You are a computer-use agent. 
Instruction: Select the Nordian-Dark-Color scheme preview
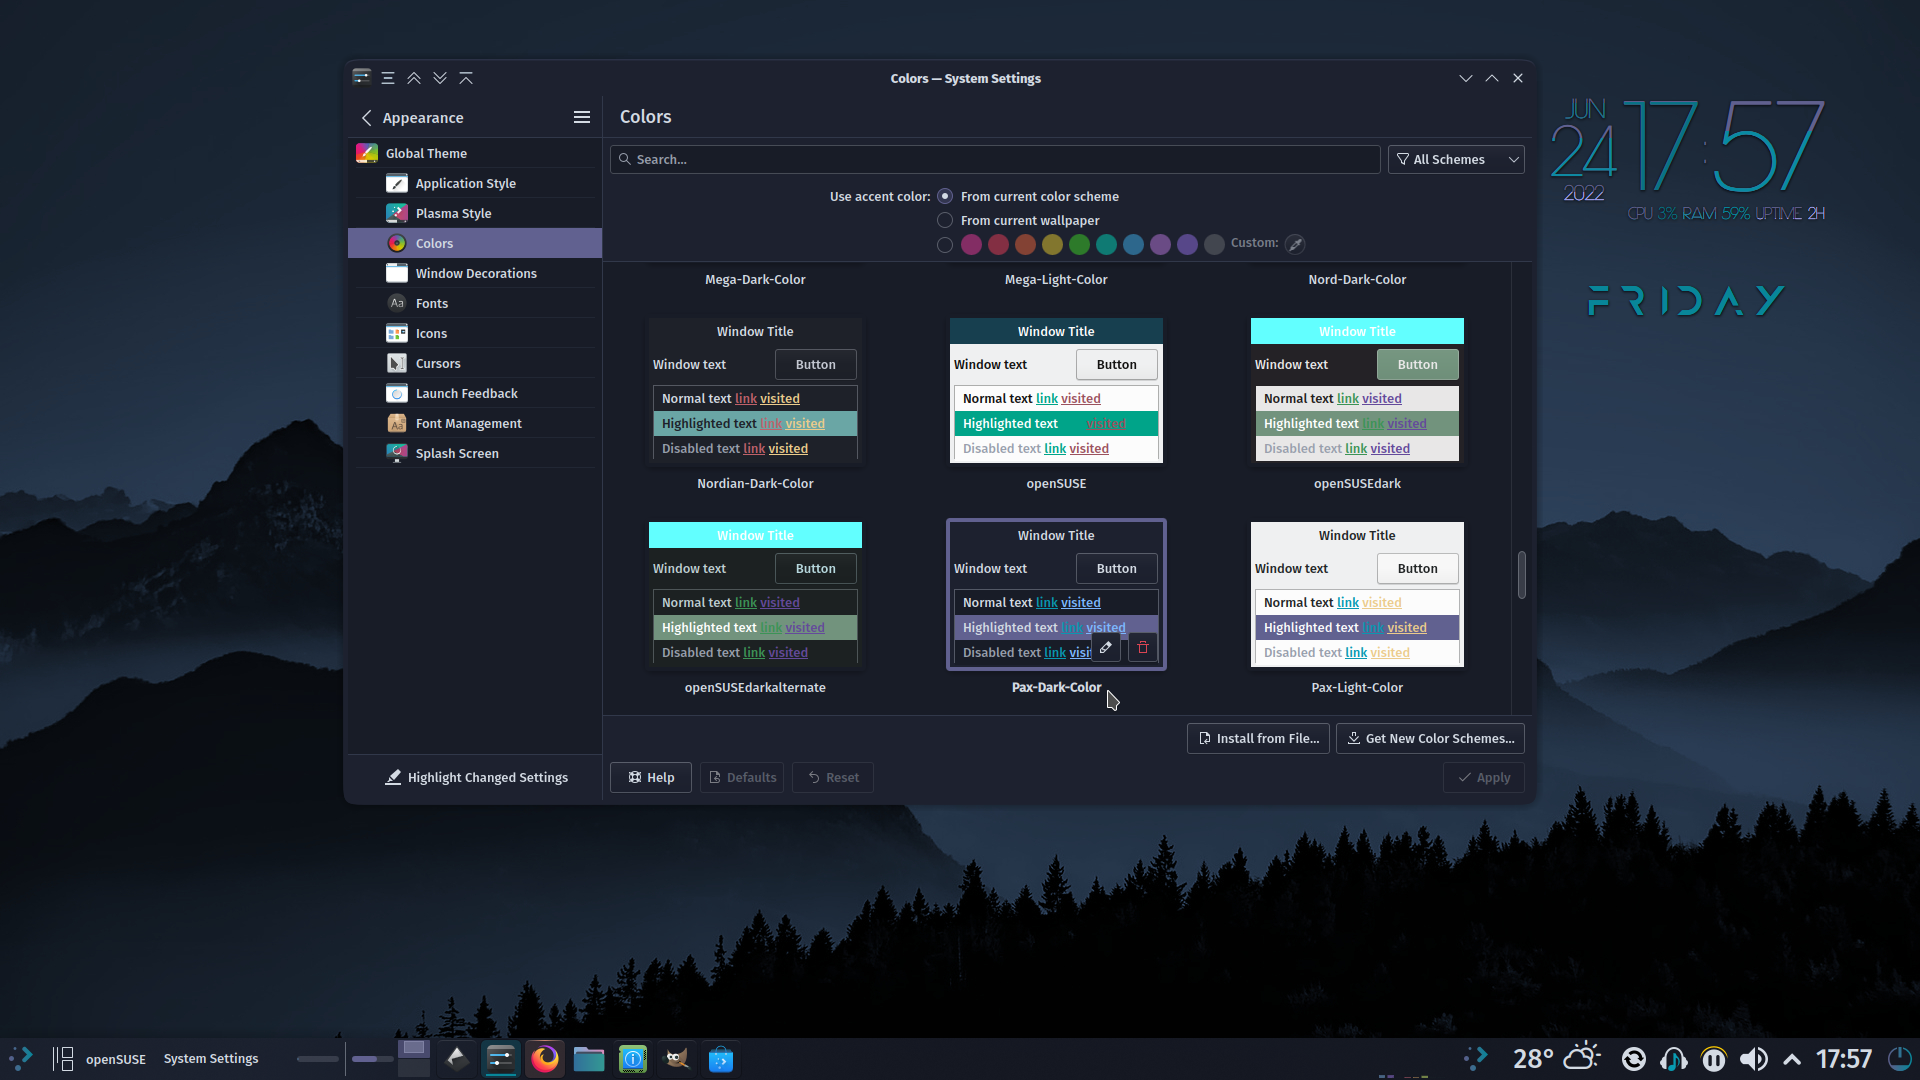755,391
